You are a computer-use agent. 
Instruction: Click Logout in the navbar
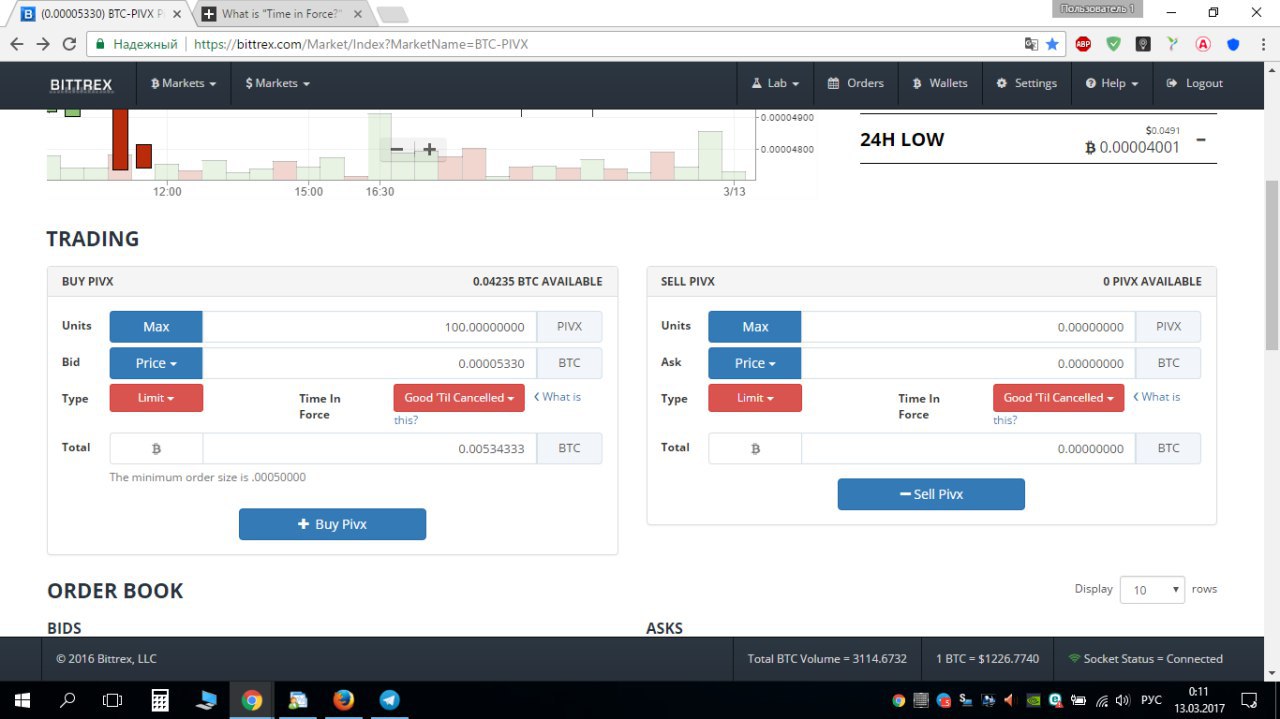[x=1195, y=84]
